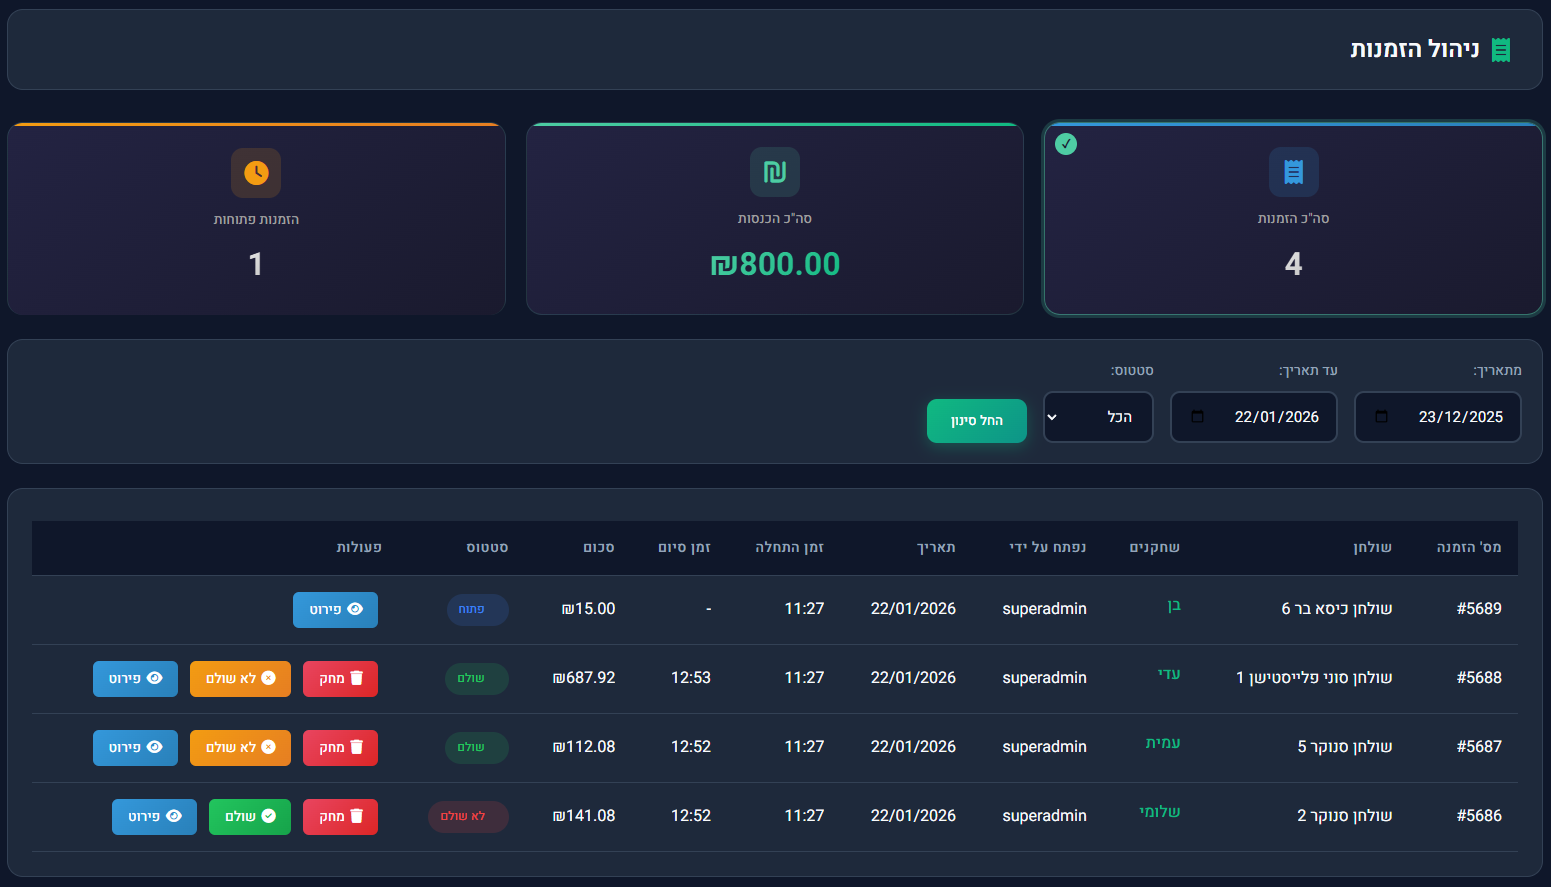The image size is (1551, 887).
Task: Select the open orders summary card
Action: pyautogui.click(x=256, y=220)
